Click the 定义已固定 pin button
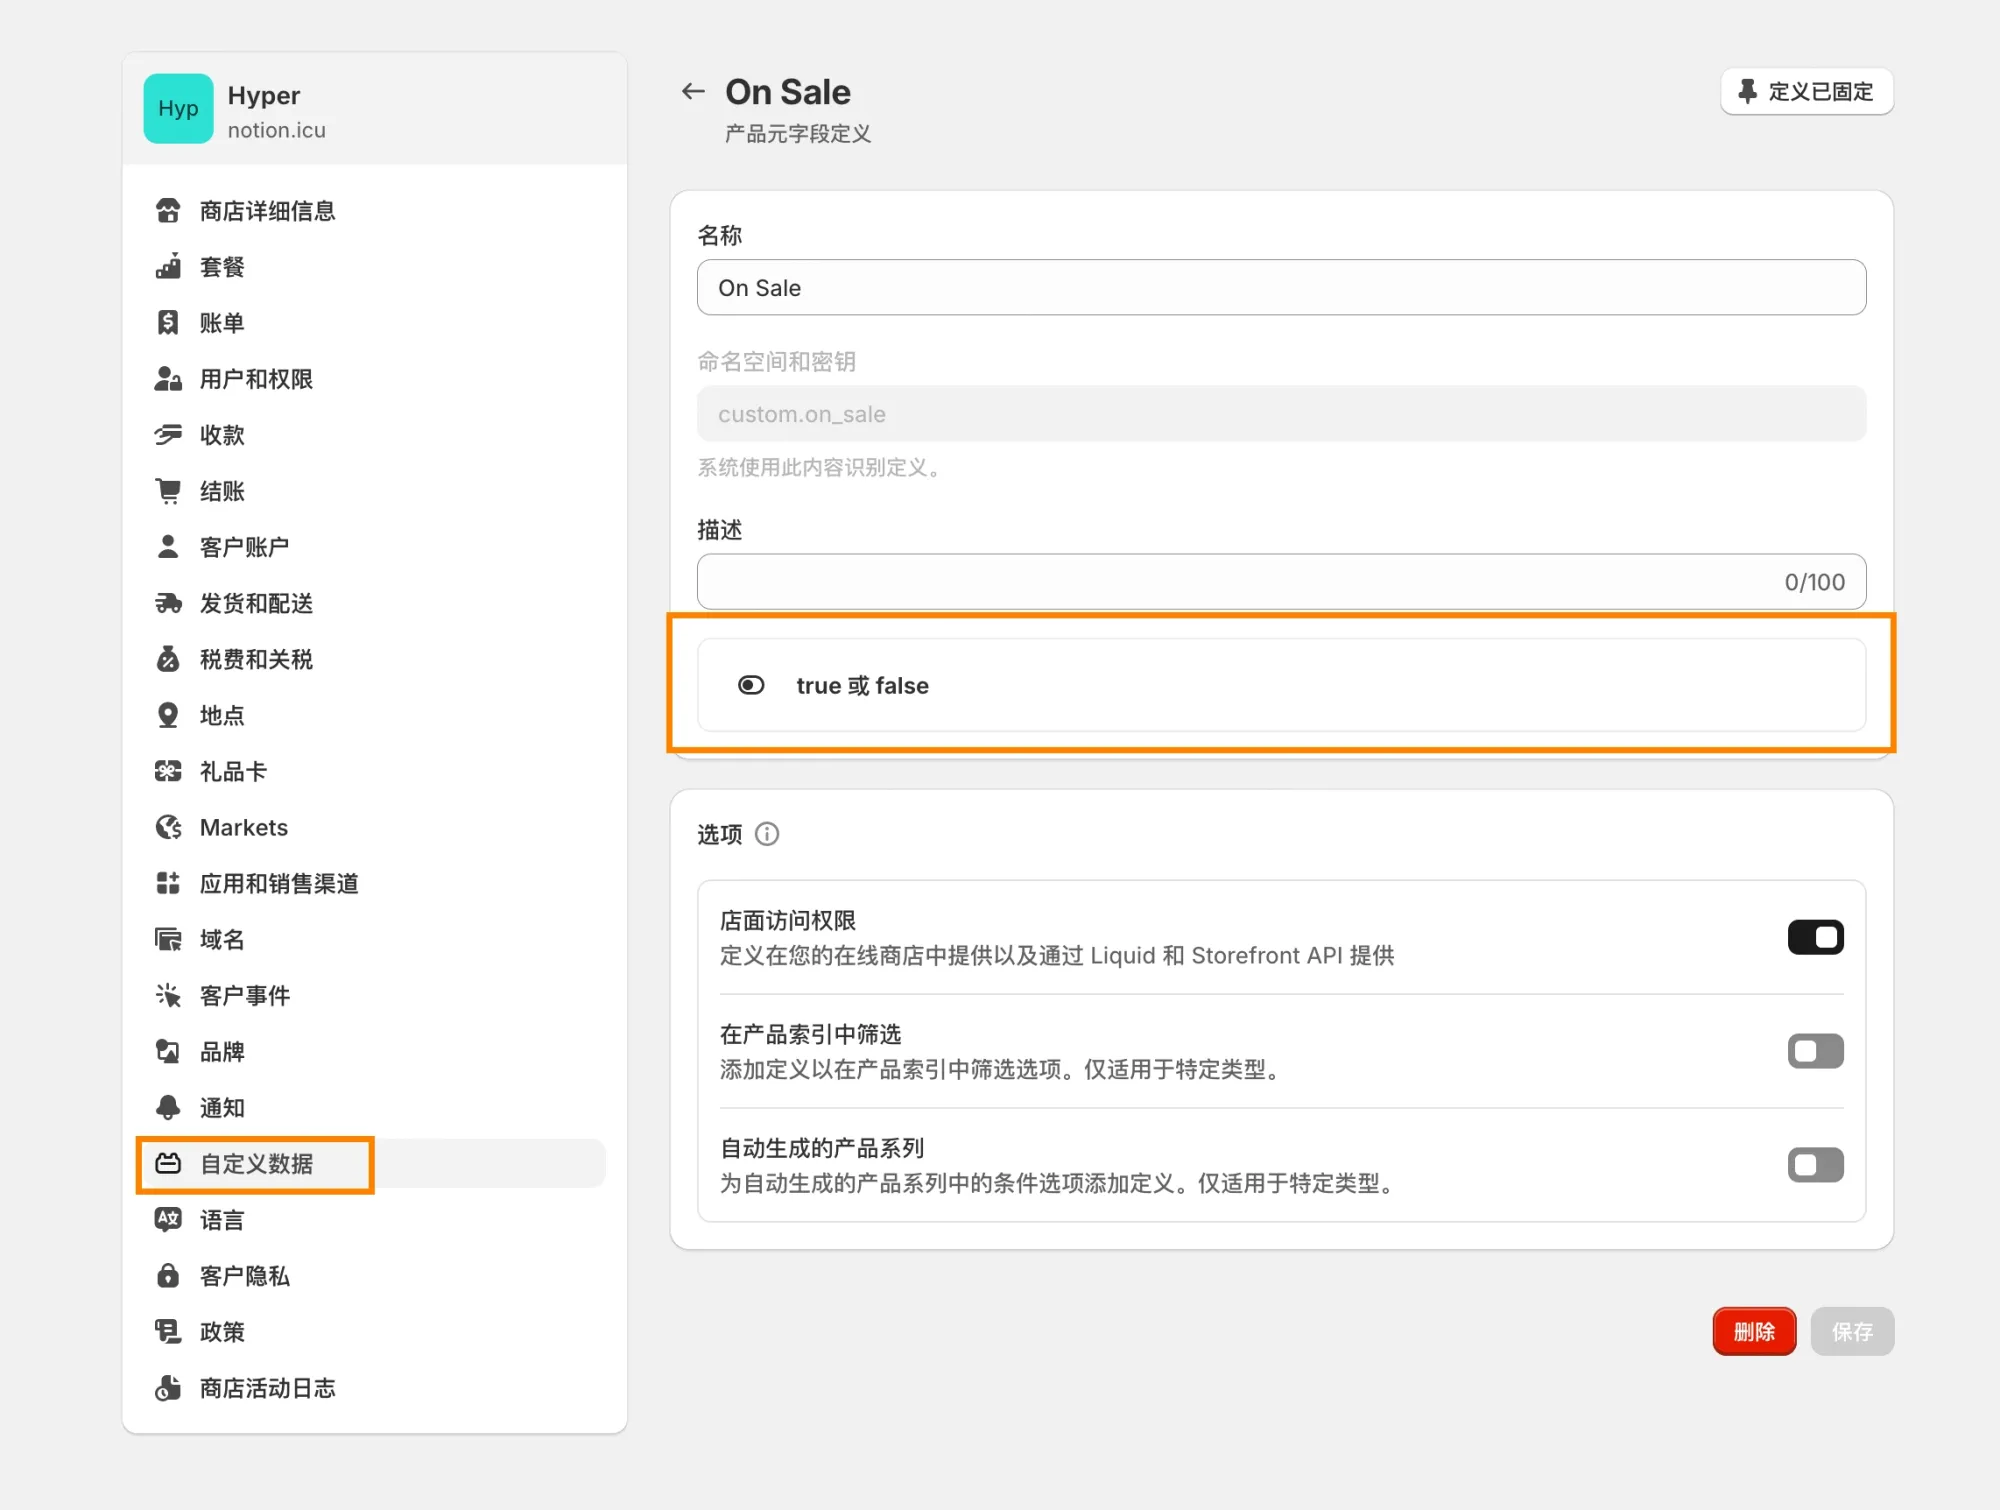 tap(1806, 92)
